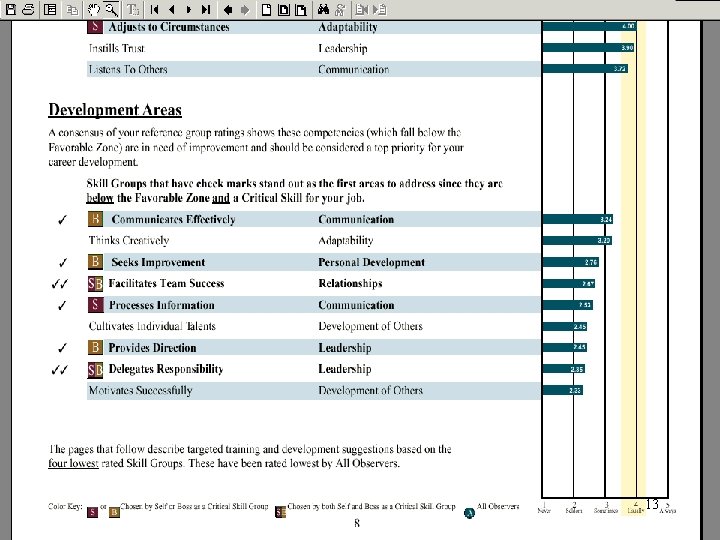This screenshot has height=540, width=720.
Task: Go to the next page
Action: [189, 9]
